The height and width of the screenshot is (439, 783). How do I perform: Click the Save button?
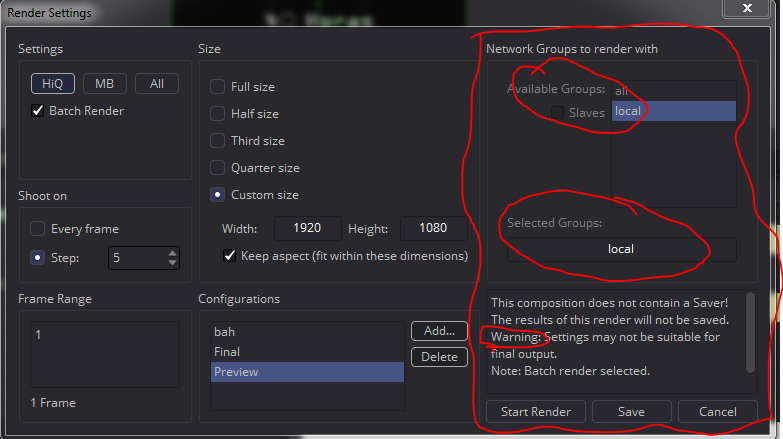tap(632, 412)
